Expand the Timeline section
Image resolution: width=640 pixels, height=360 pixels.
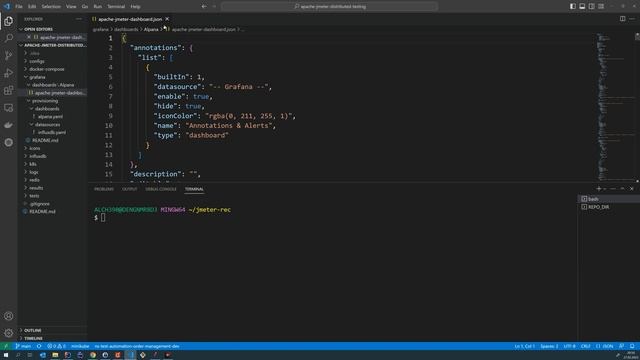tap(33, 338)
